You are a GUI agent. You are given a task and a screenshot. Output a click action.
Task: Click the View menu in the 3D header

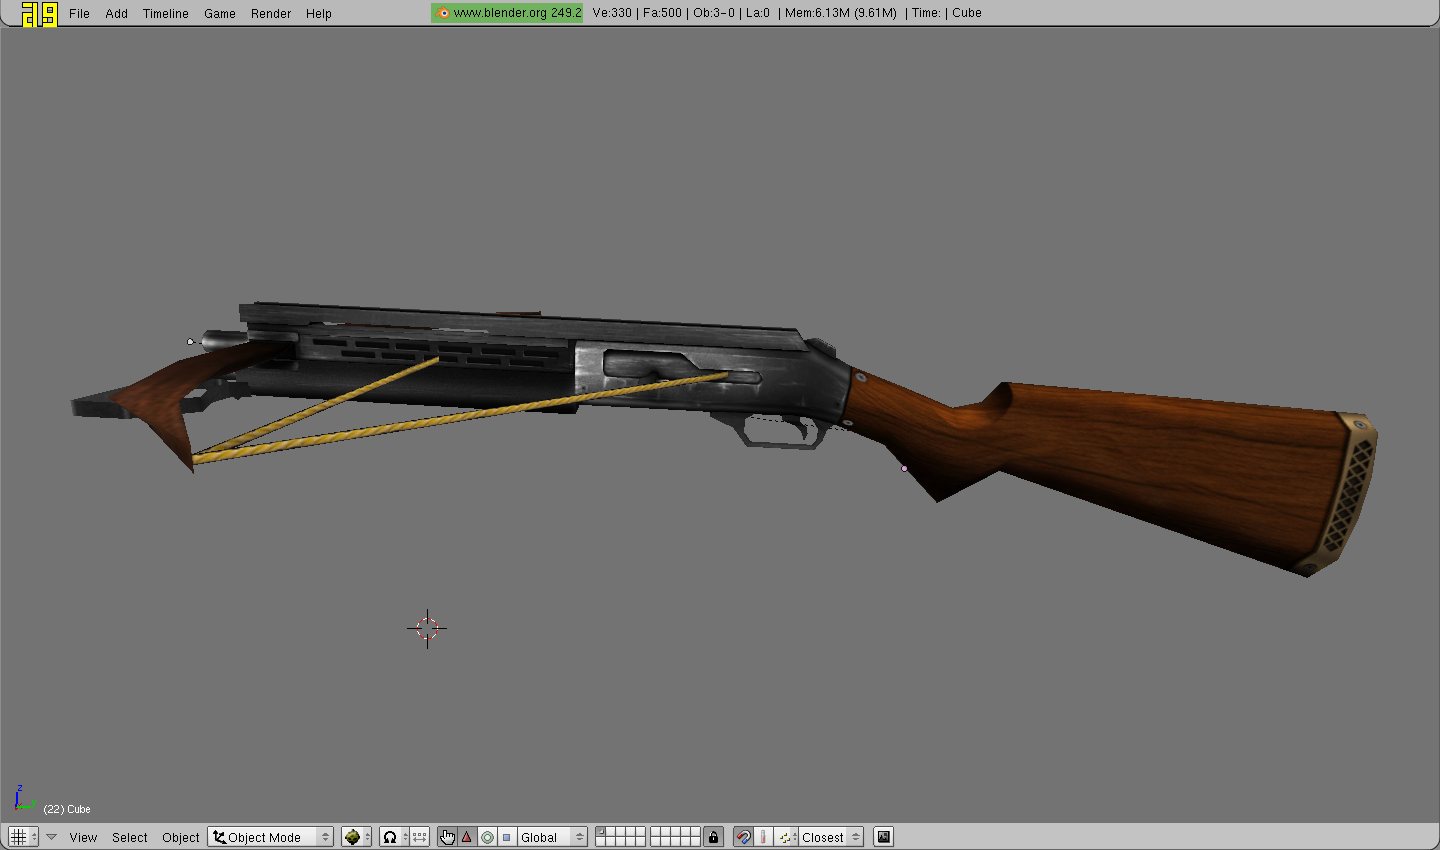coord(83,837)
